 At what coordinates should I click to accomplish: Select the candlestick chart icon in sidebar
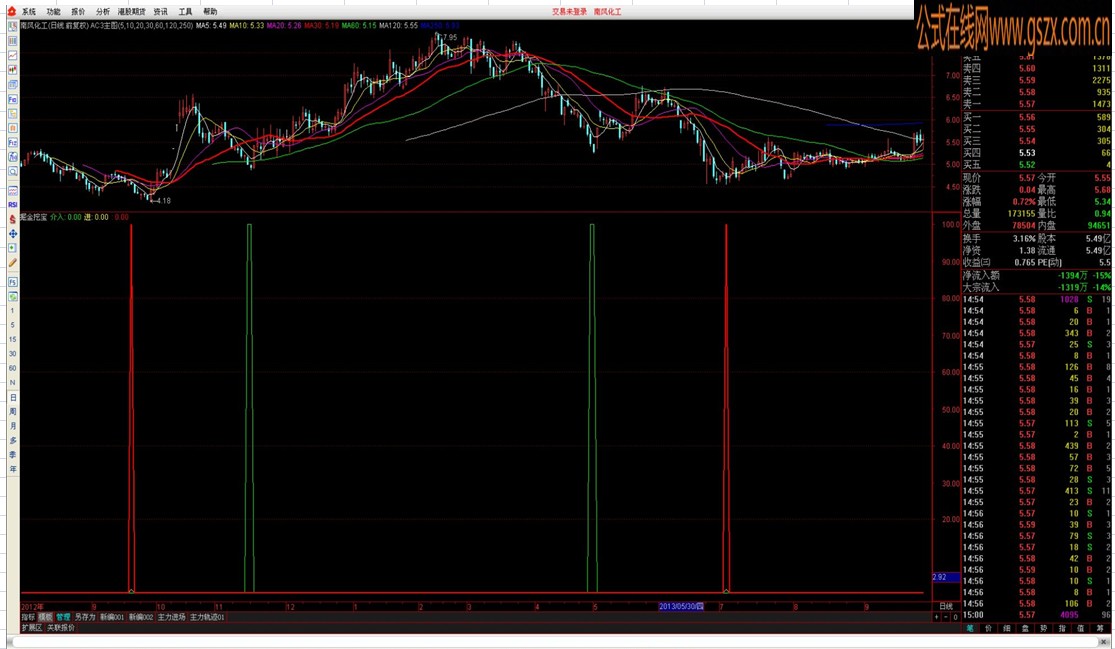[13, 70]
